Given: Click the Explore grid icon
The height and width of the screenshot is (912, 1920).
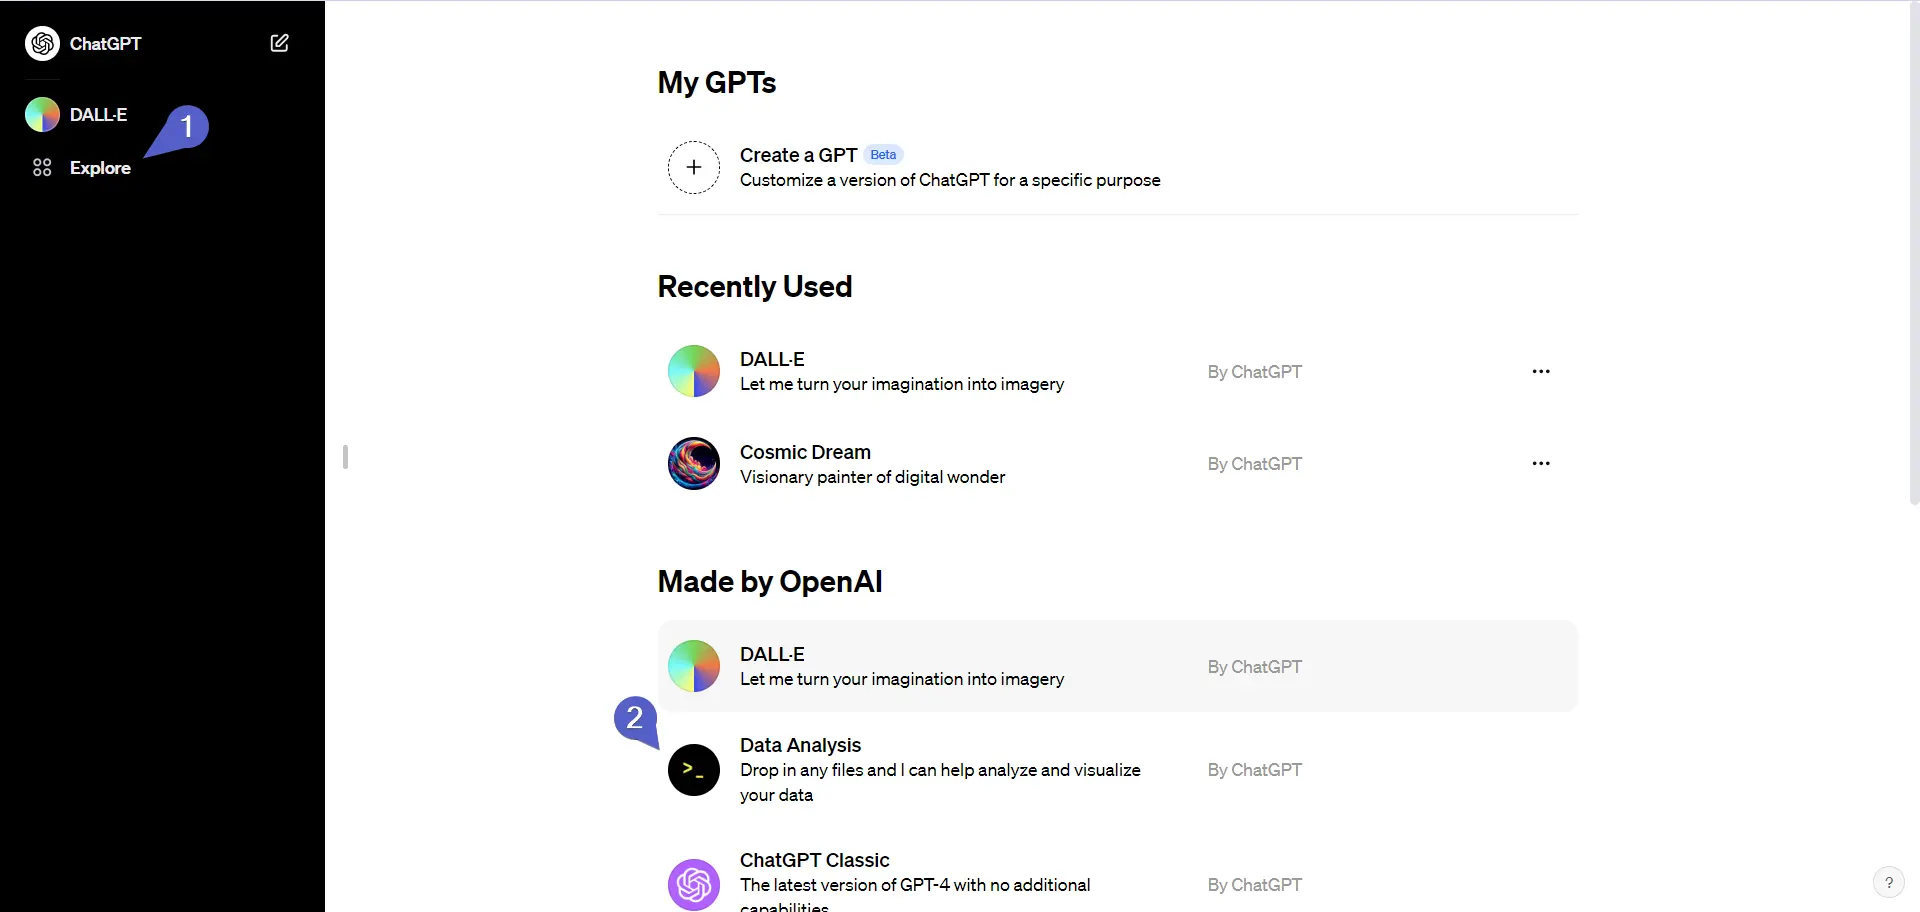Looking at the screenshot, I should pos(42,168).
